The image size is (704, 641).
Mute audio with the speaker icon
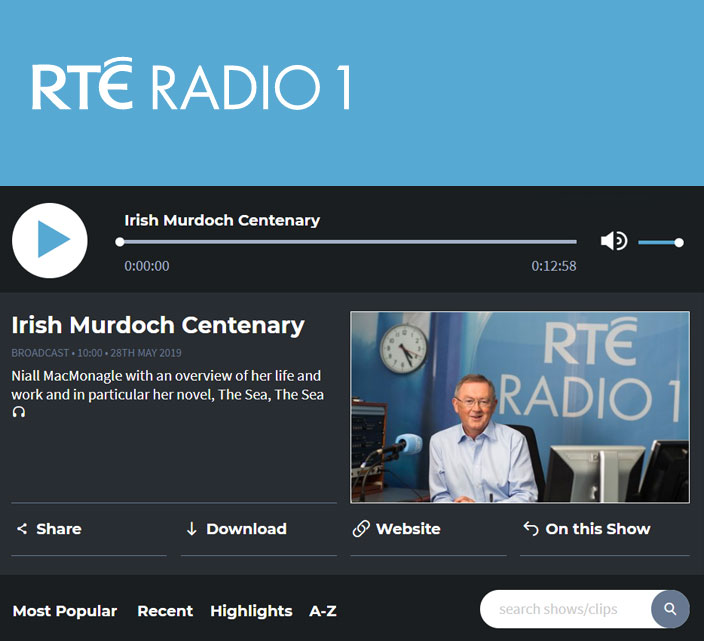(x=614, y=241)
